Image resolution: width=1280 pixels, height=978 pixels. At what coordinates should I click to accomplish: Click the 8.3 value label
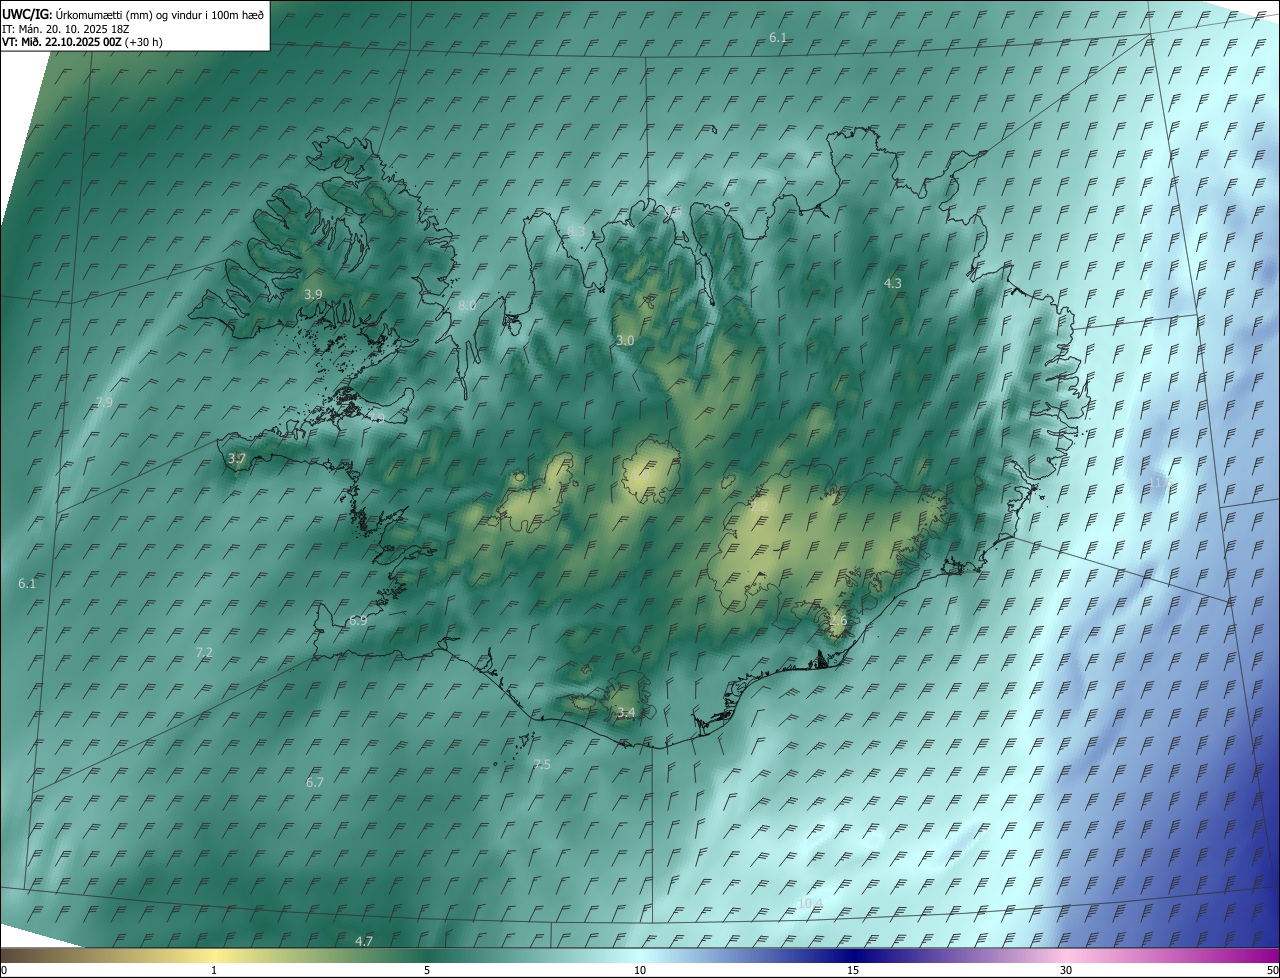pos(576,232)
